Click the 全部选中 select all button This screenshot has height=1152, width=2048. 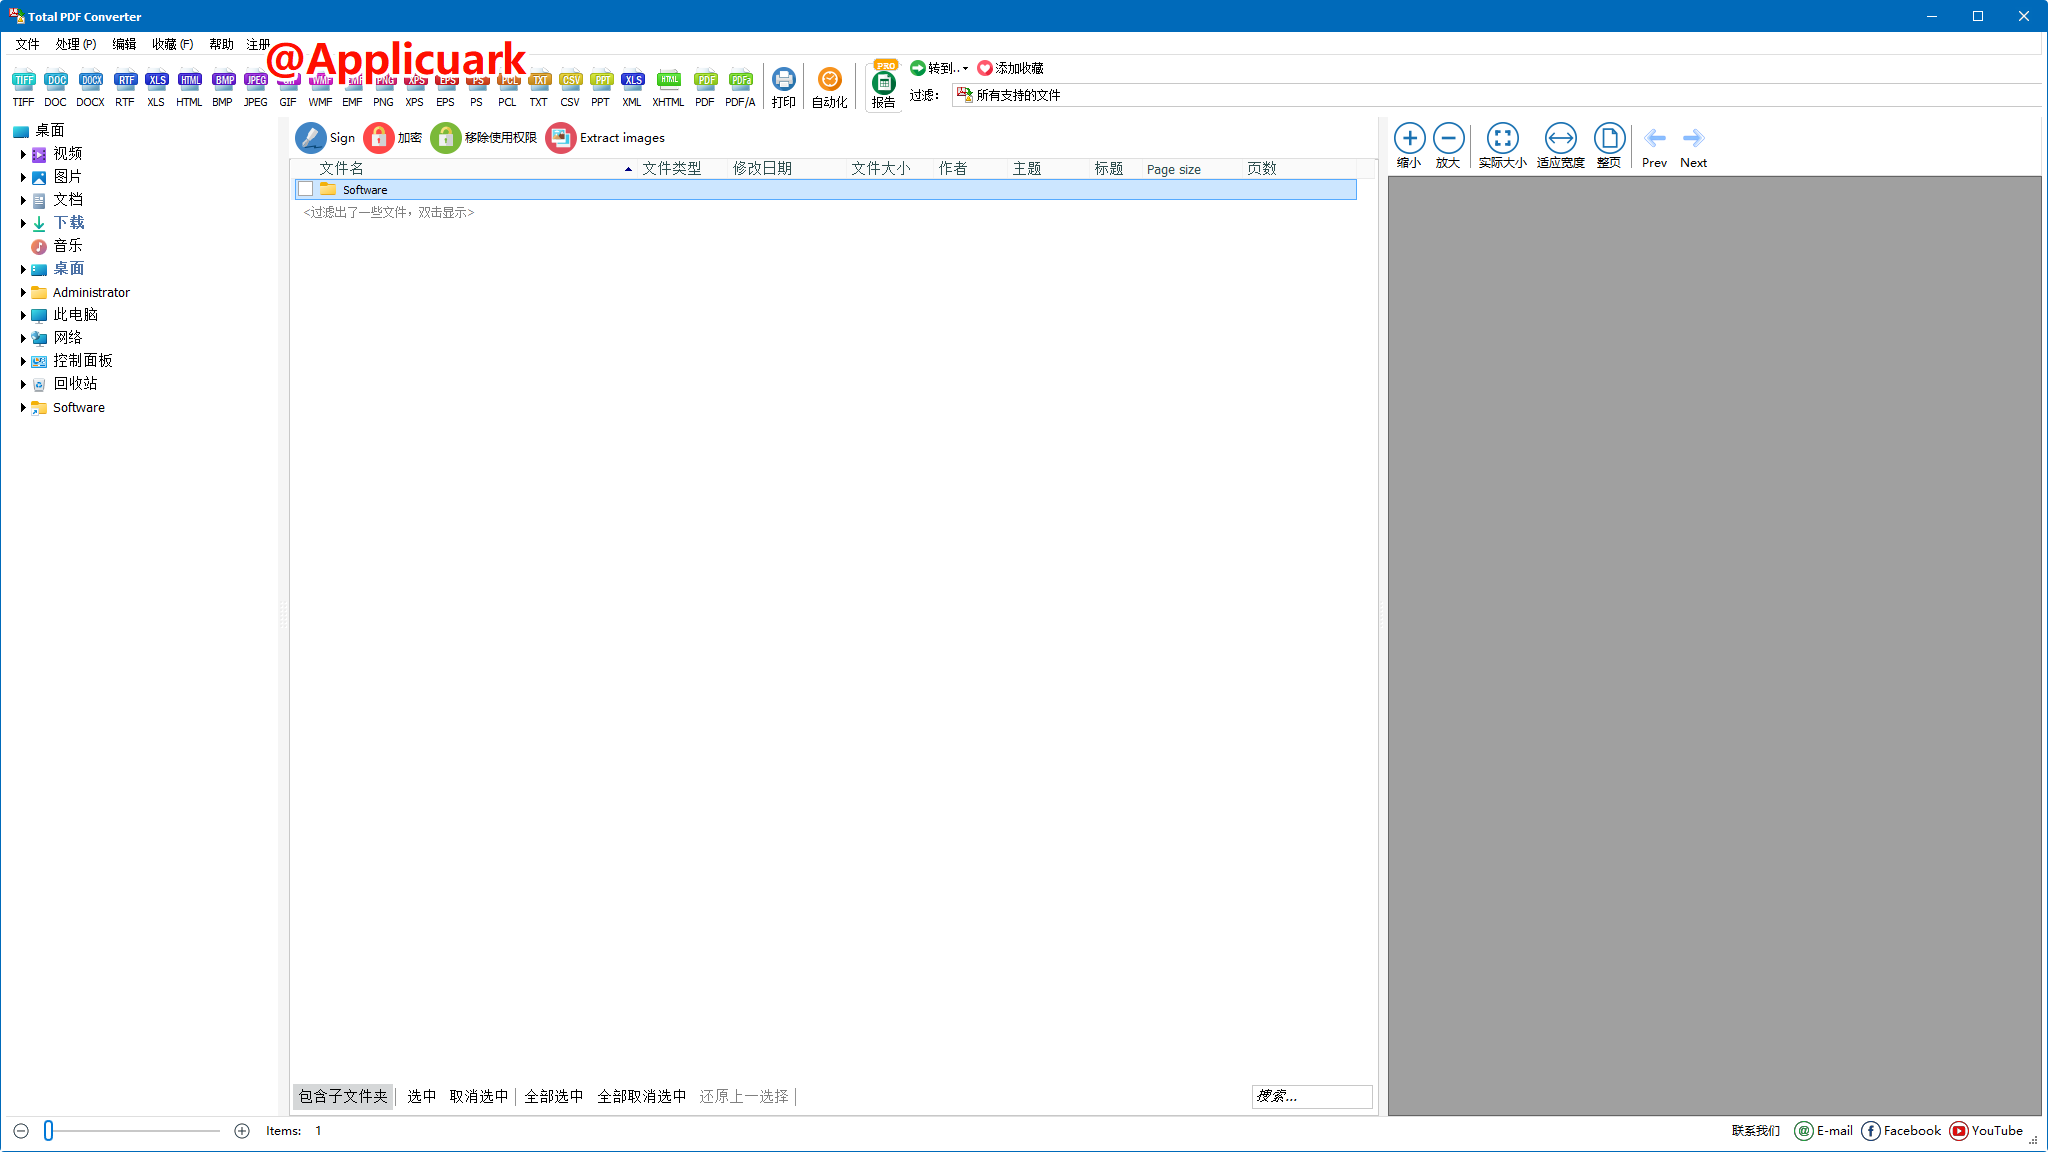pyautogui.click(x=554, y=1096)
